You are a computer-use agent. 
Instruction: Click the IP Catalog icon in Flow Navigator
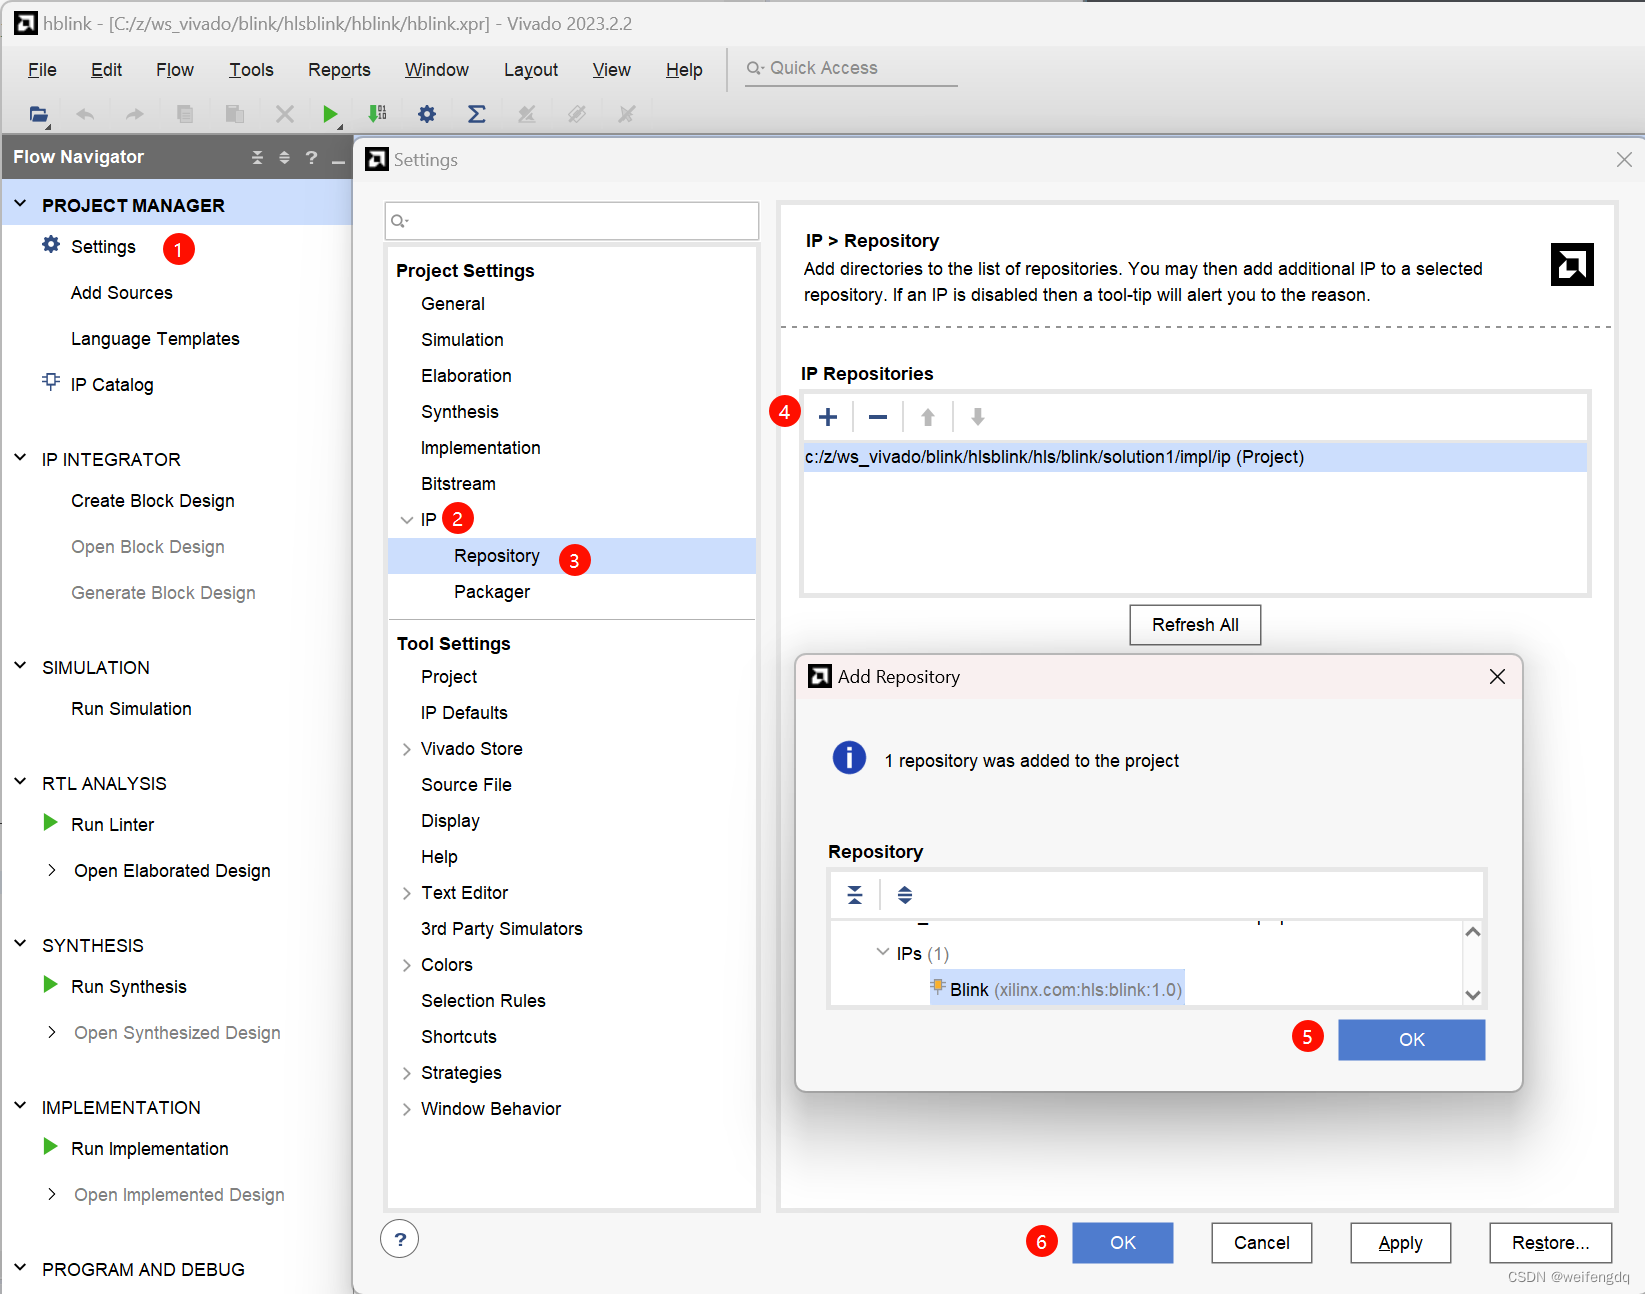51,382
